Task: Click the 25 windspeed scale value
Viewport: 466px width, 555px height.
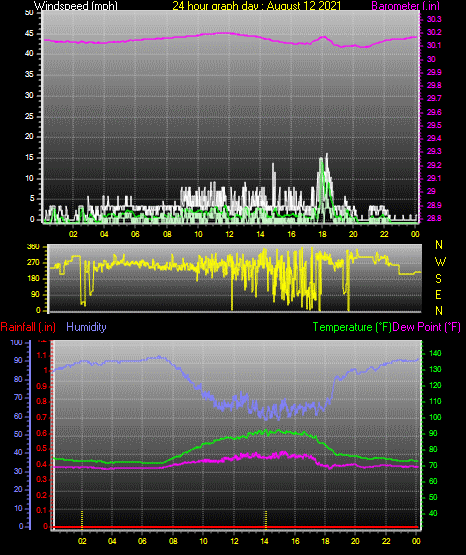Action: [29, 116]
